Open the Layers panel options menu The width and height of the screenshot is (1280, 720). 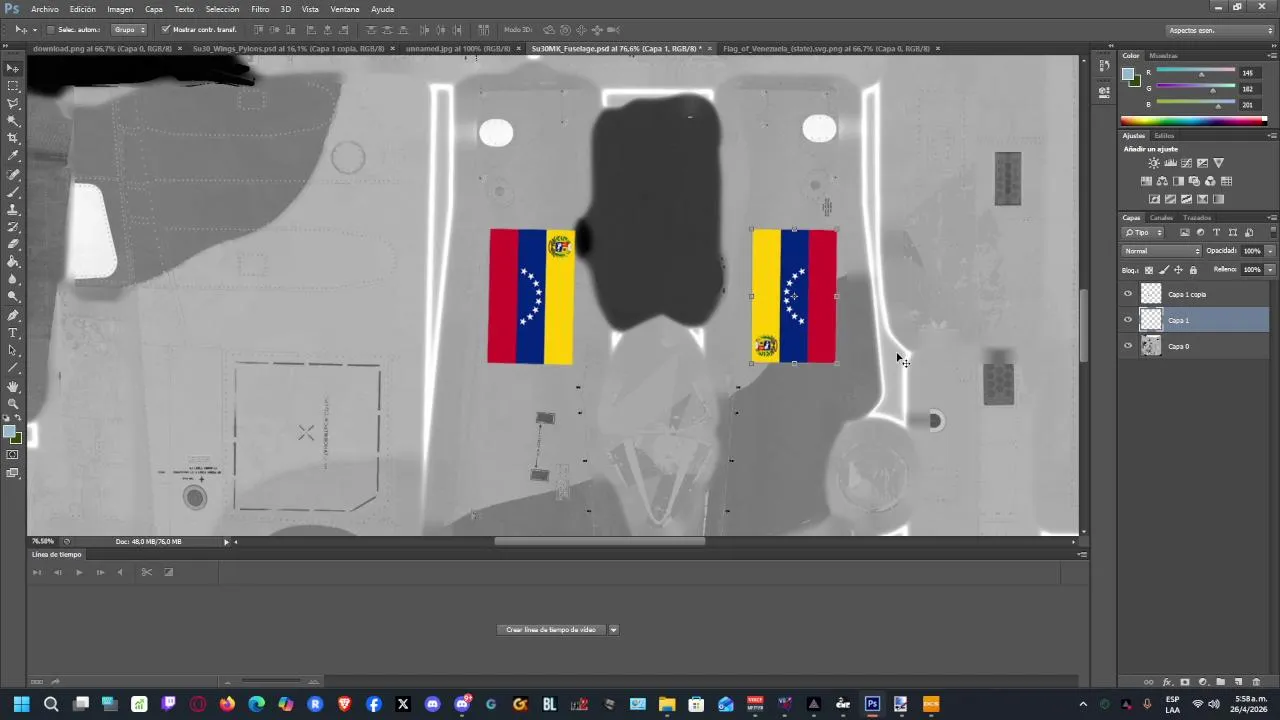coord(1272,218)
